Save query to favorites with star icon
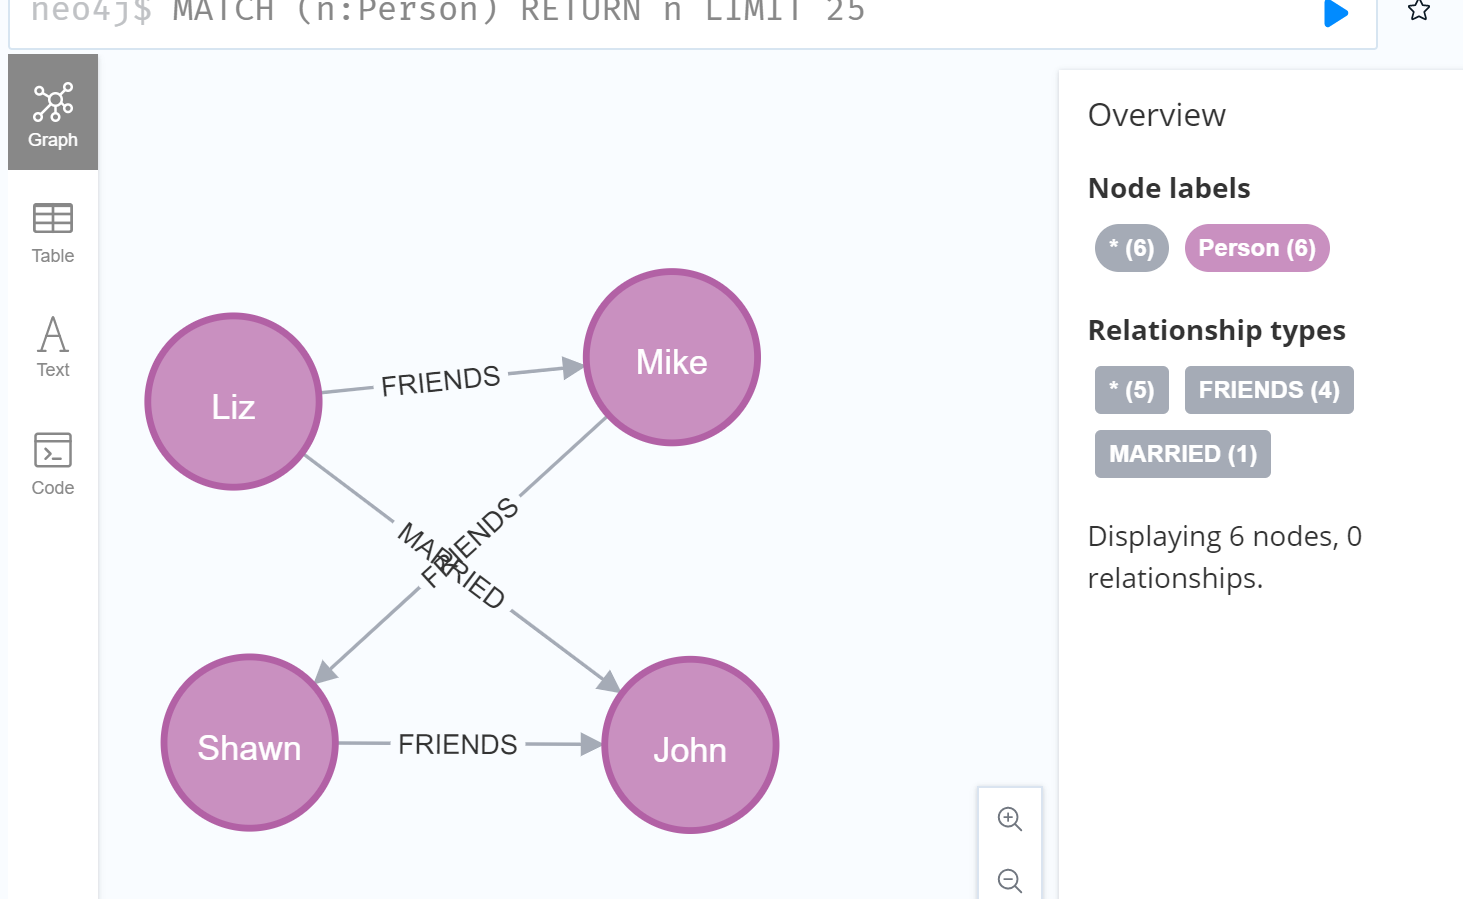The image size is (1463, 899). click(1418, 11)
